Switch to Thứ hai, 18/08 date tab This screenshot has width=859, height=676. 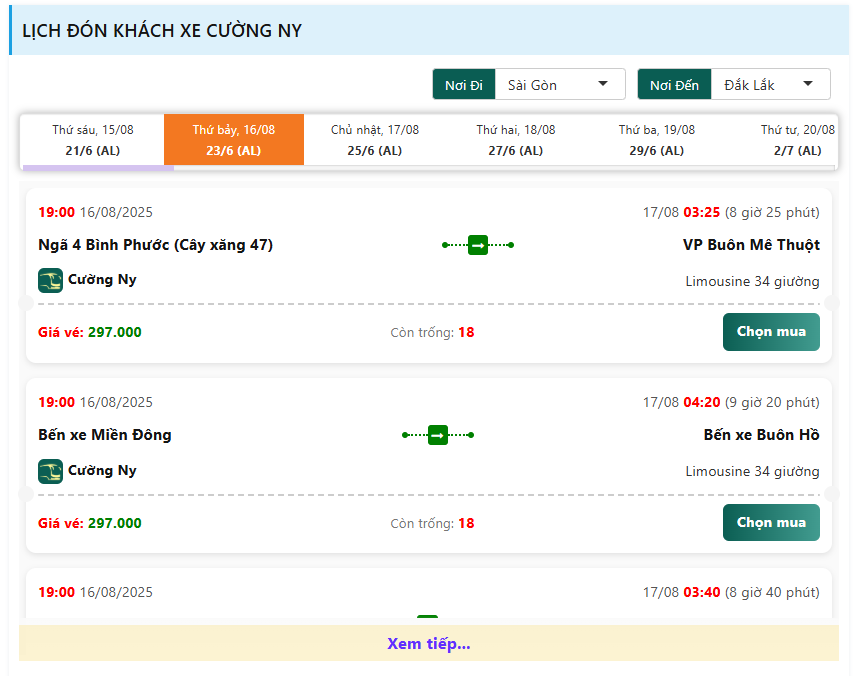click(516, 140)
